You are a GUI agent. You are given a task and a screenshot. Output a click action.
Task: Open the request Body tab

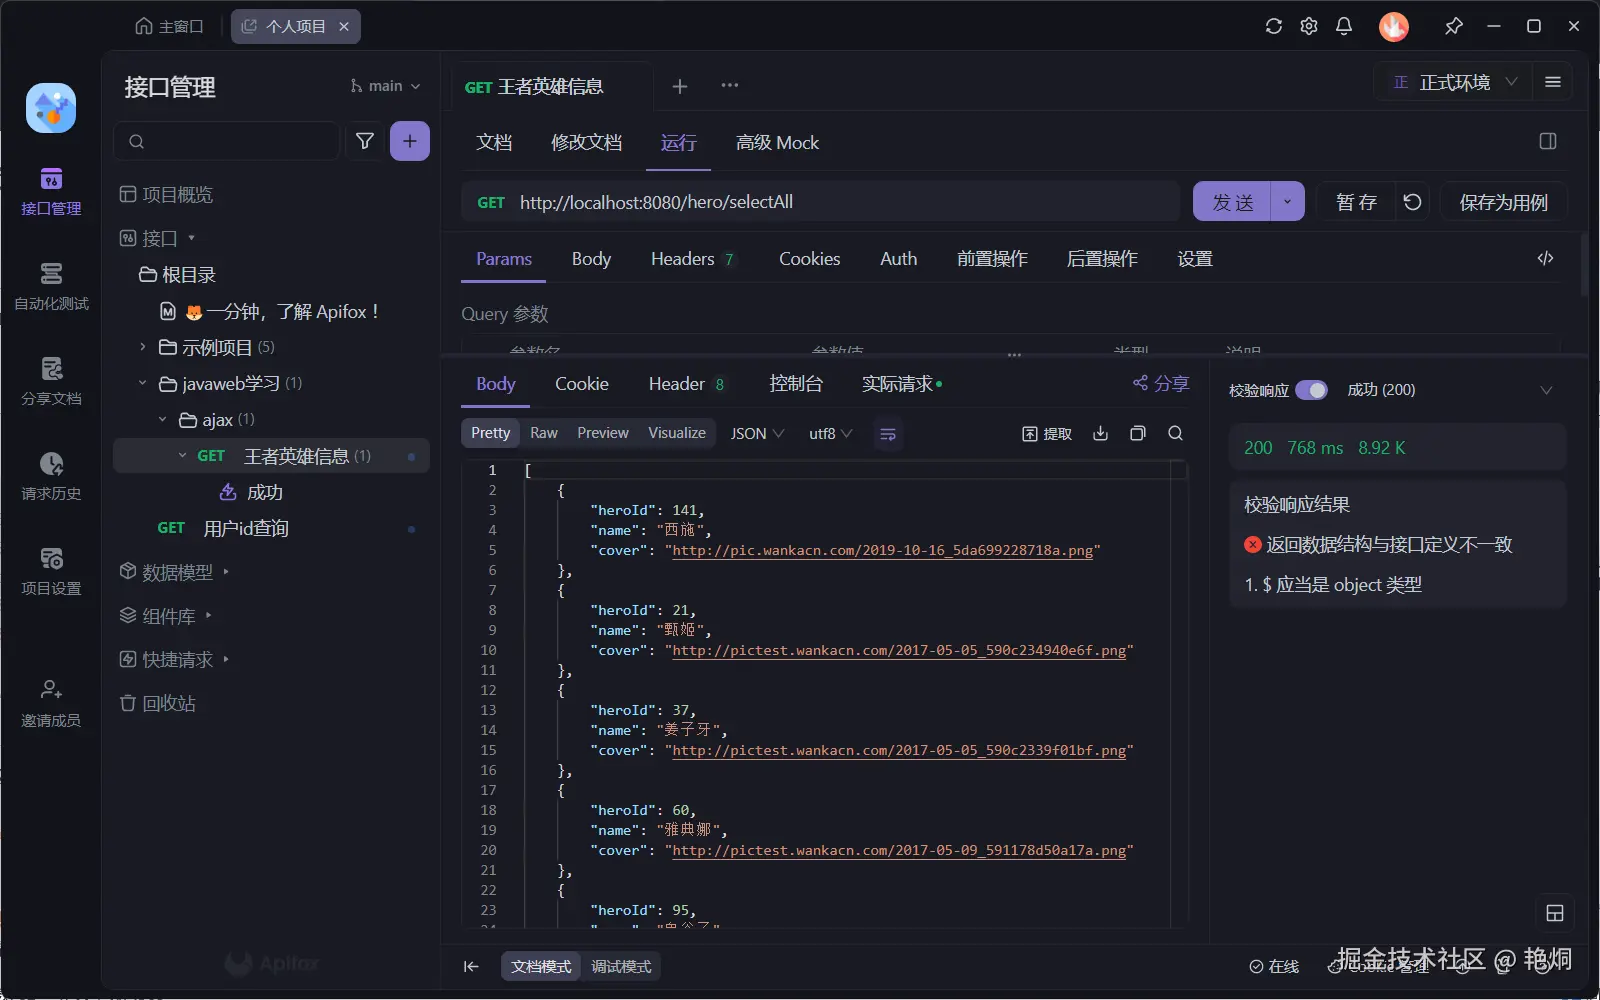click(591, 259)
